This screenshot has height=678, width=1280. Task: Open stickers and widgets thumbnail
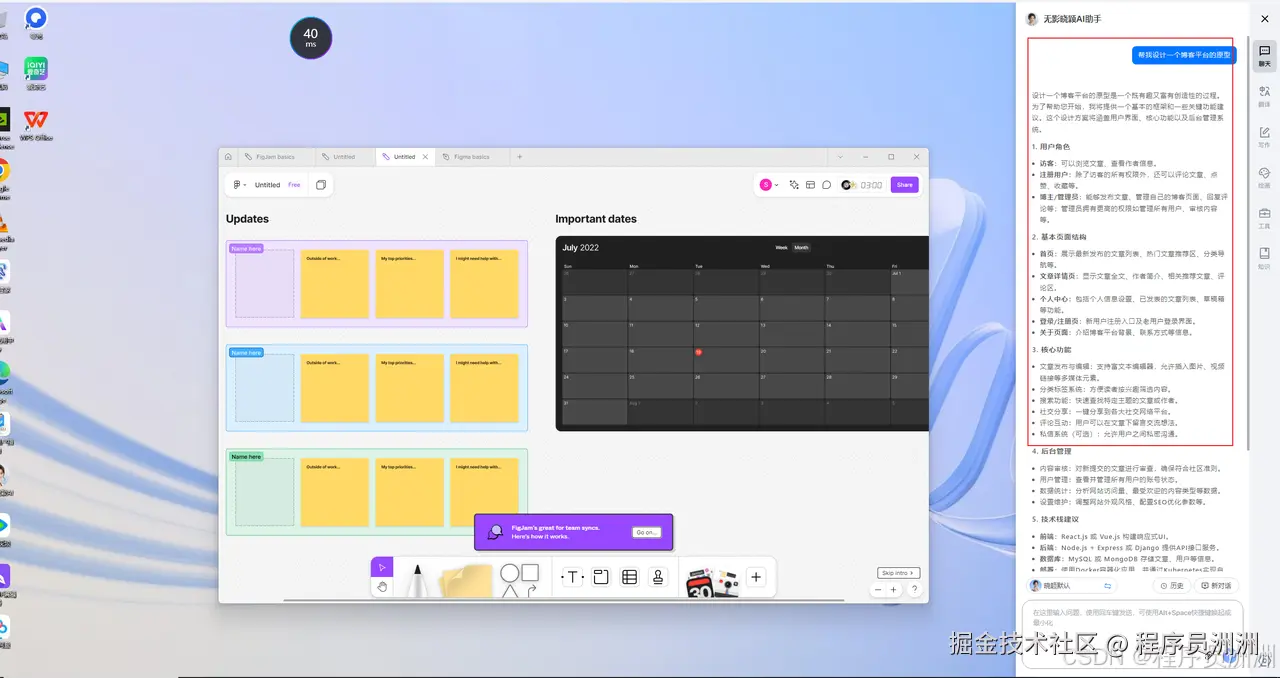[711, 582]
